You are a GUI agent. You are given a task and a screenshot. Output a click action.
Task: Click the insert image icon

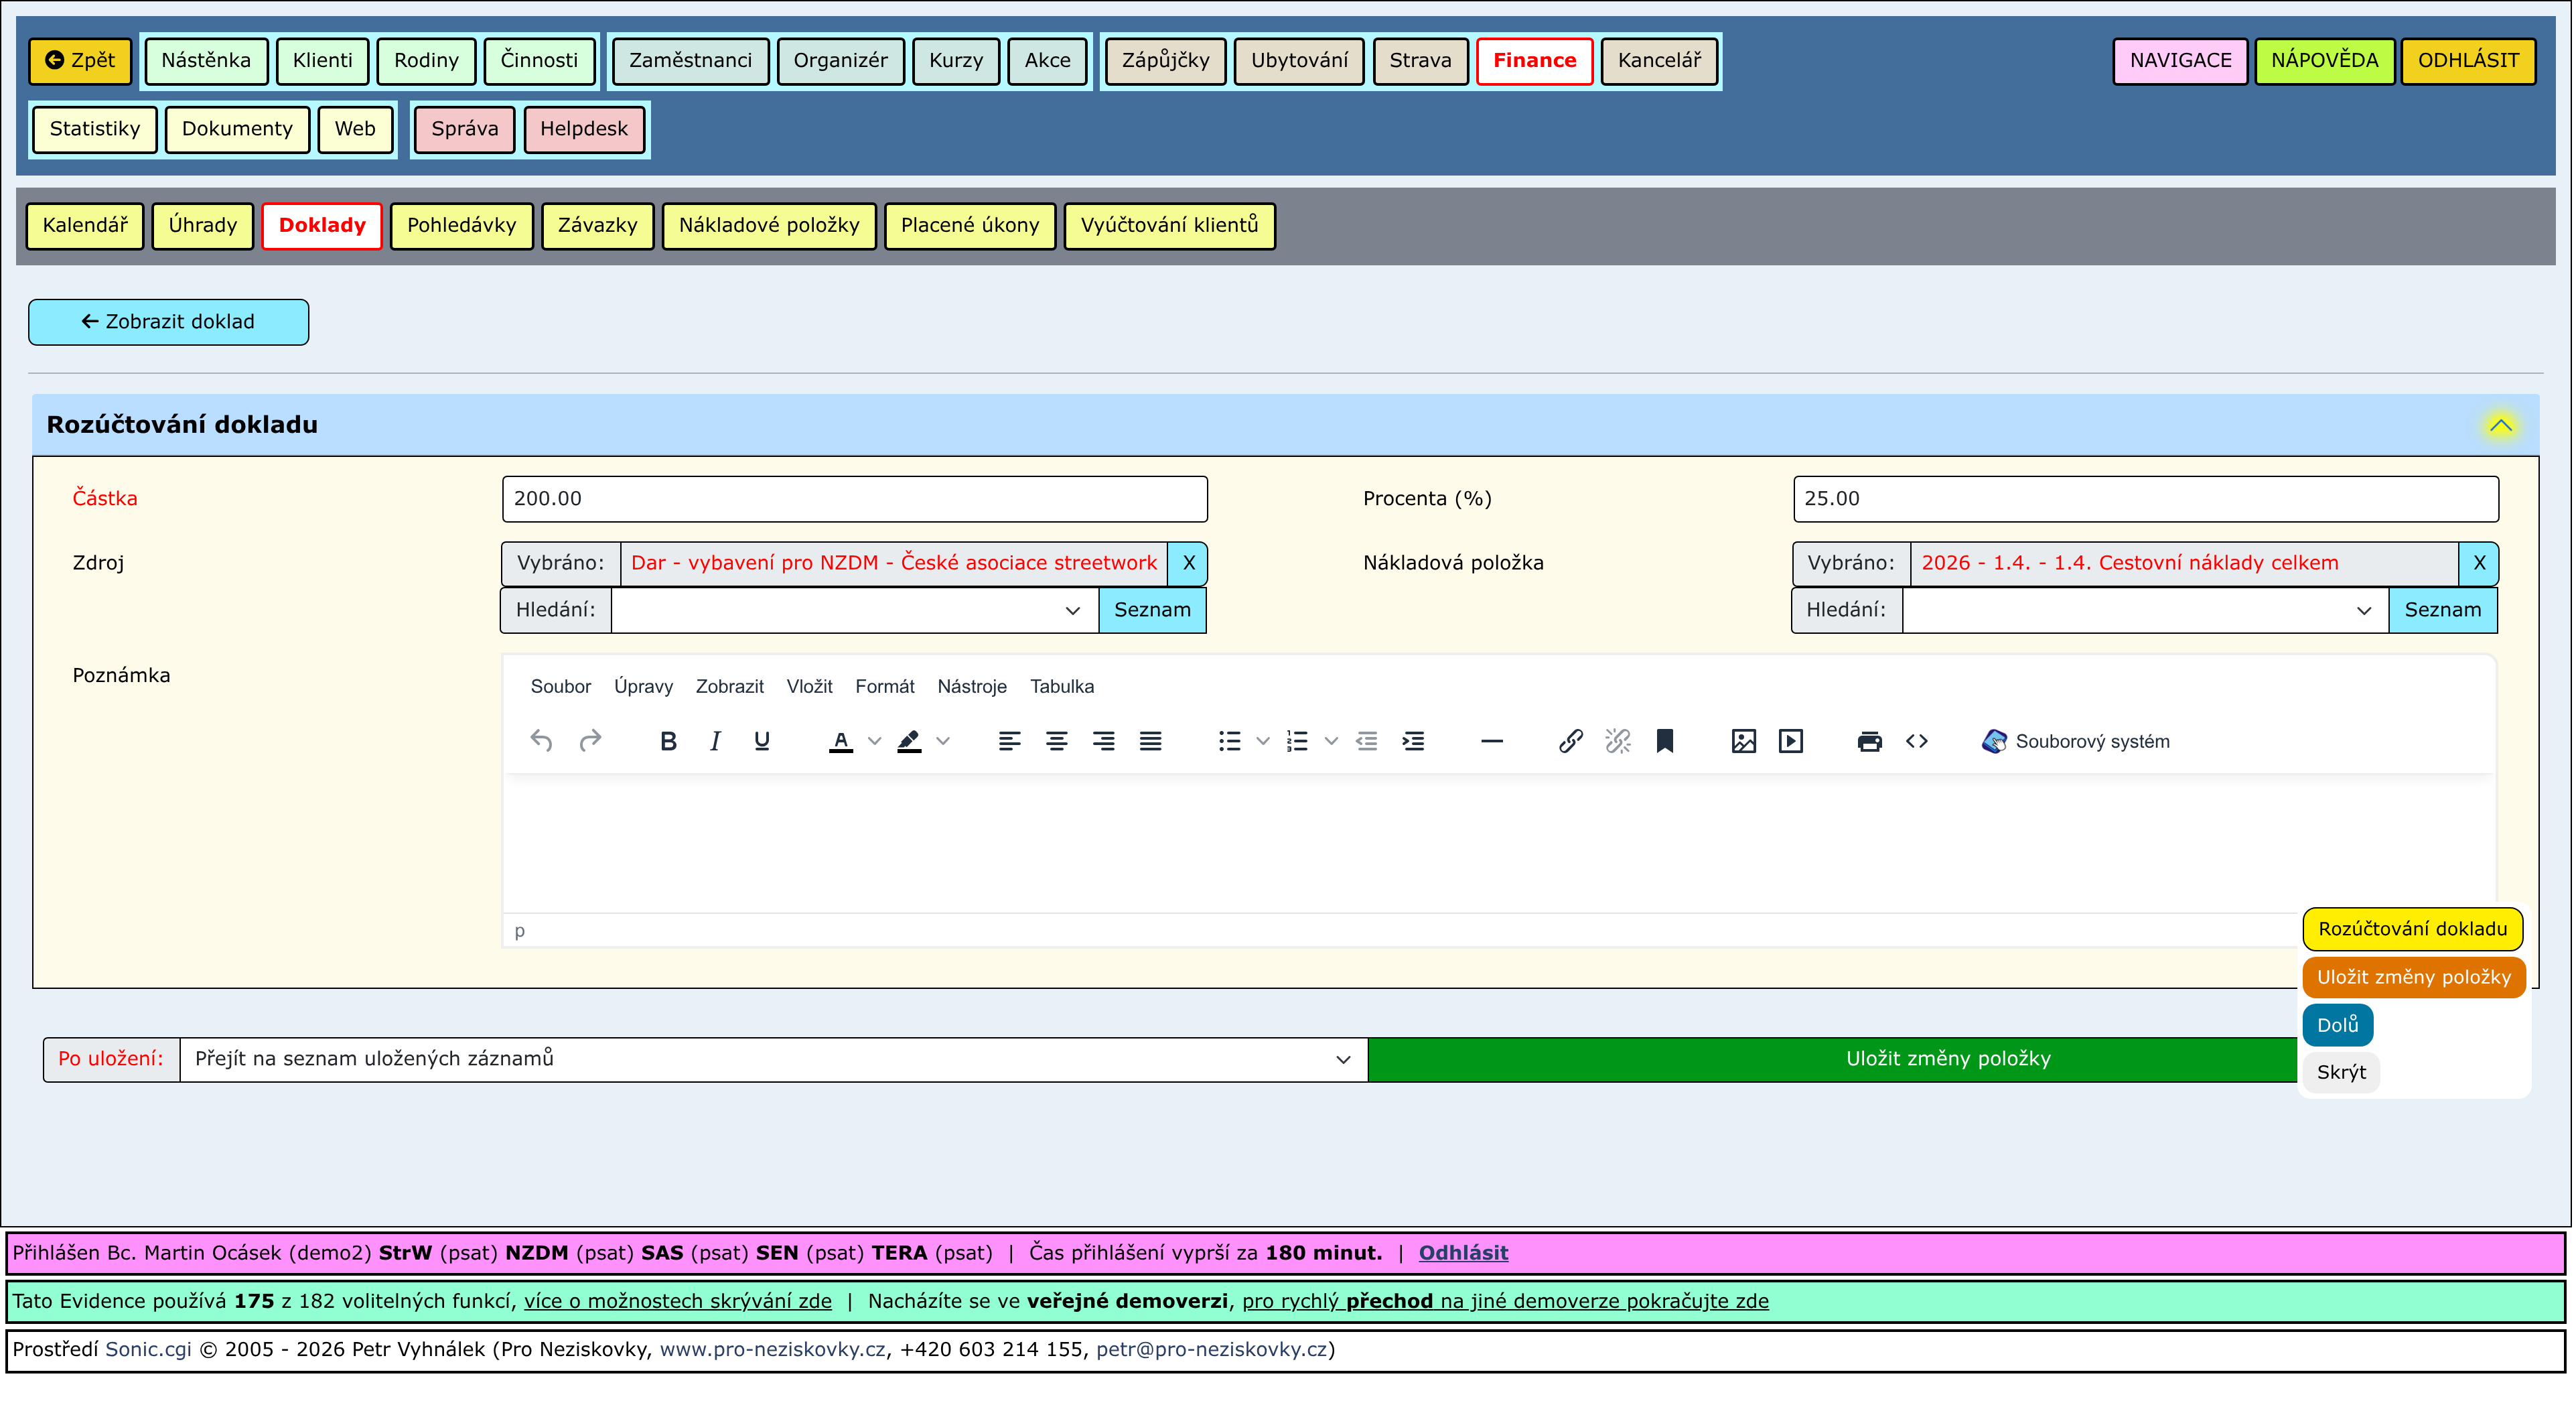(x=1743, y=741)
